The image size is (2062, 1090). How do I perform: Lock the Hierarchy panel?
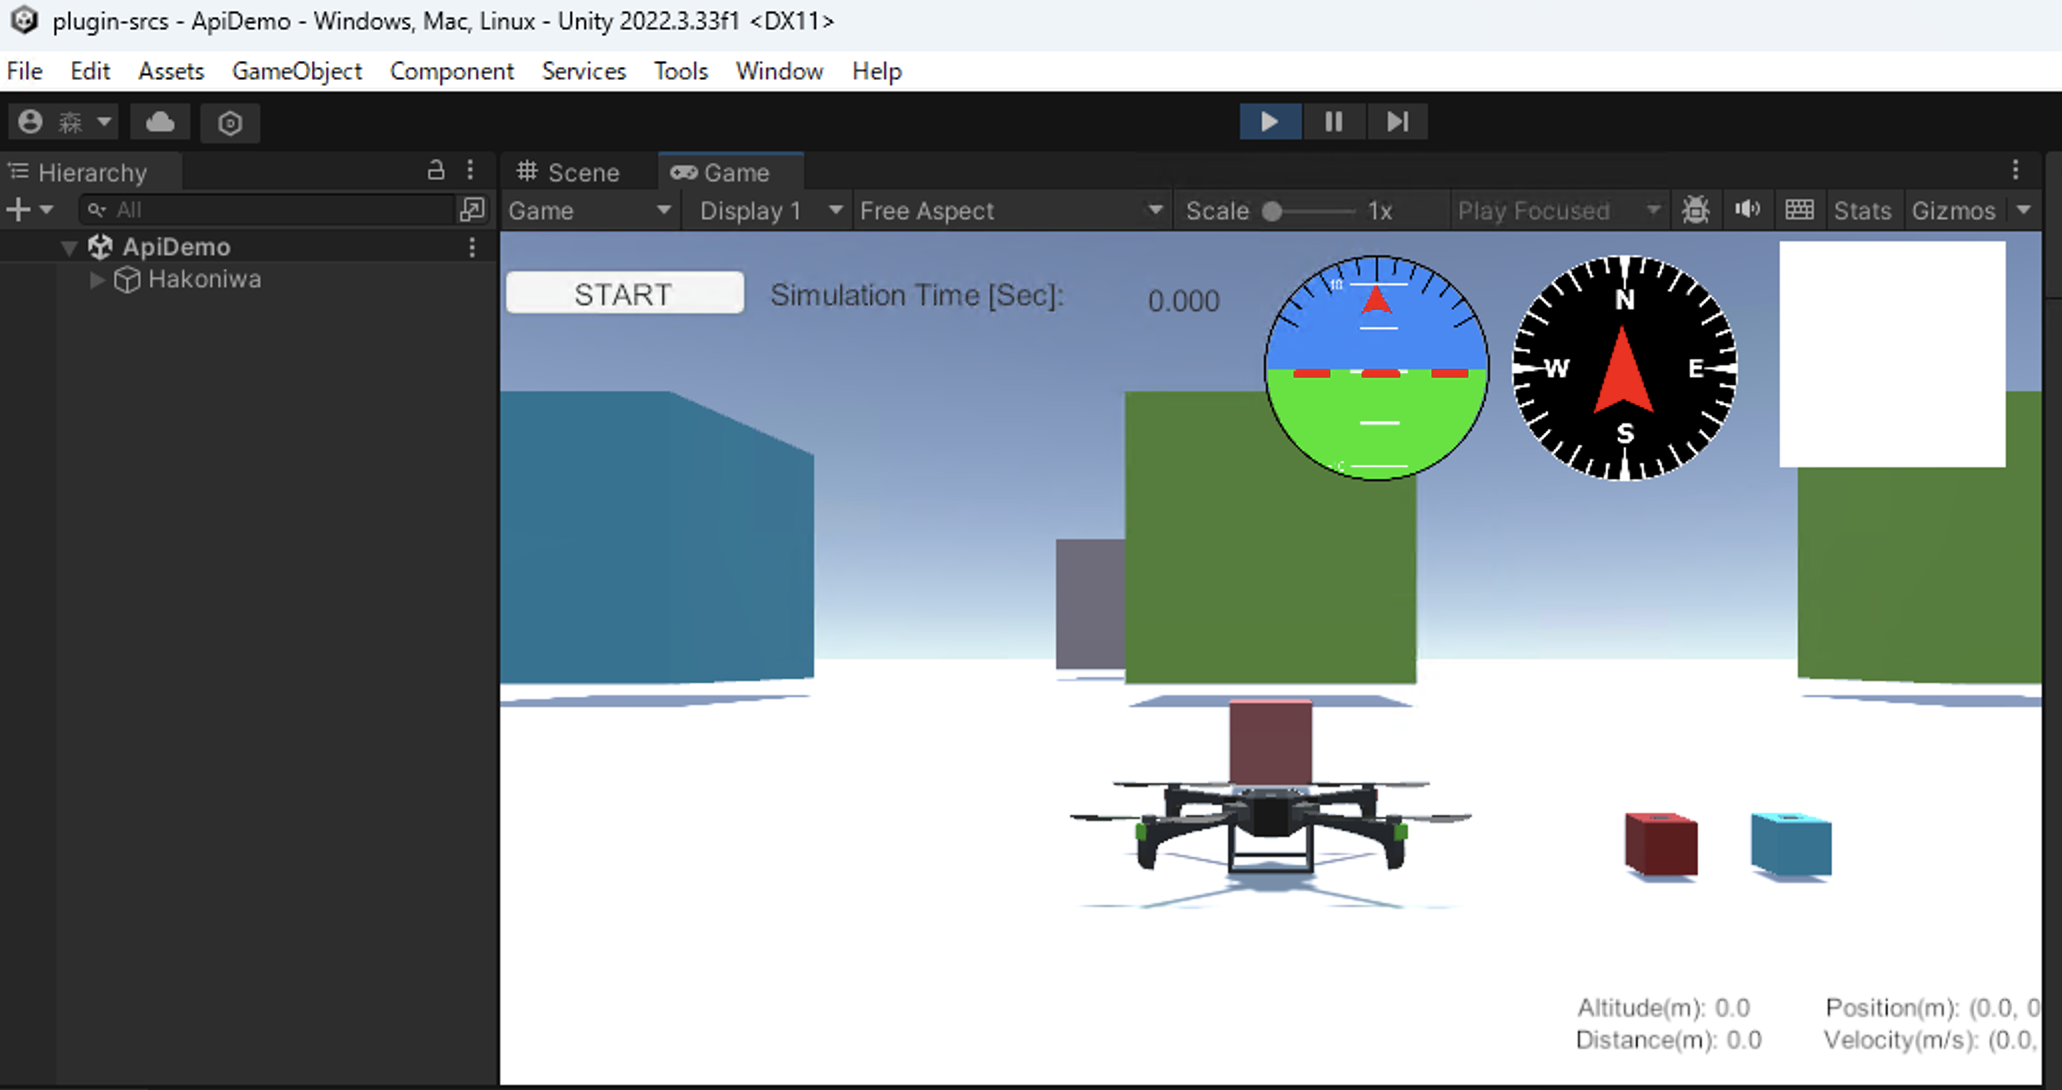tap(436, 170)
